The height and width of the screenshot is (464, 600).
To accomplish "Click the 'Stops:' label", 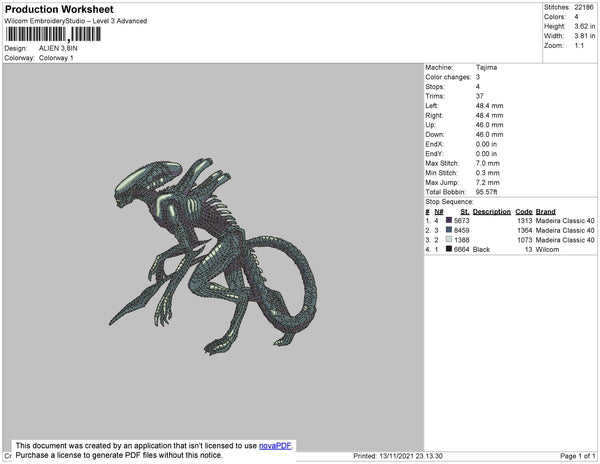I will tap(435, 86).
